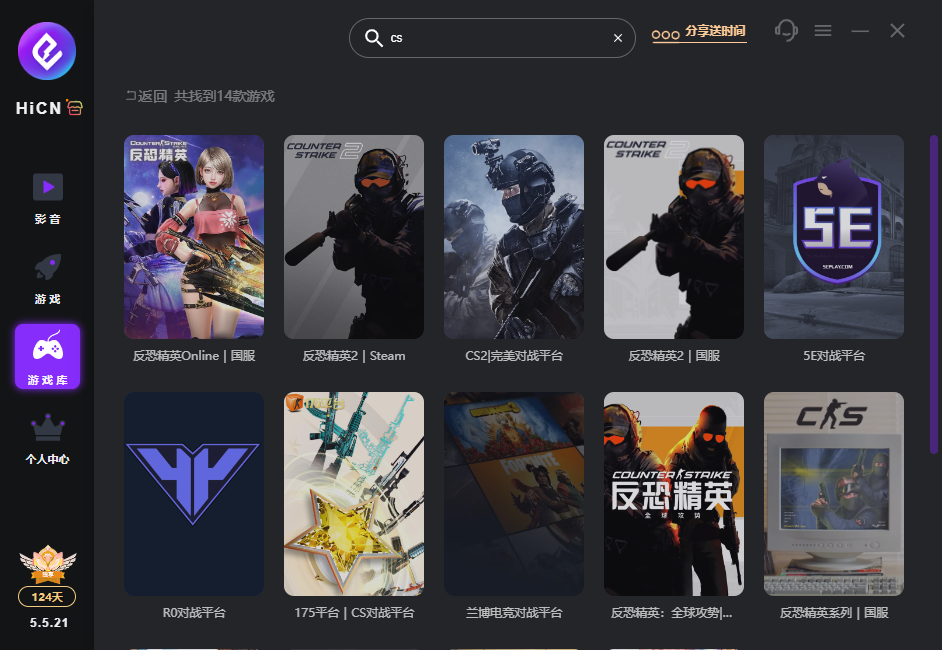The height and width of the screenshot is (650, 942).
Task: Select 反恐精英Online 国服 game cover
Action: pyautogui.click(x=194, y=237)
